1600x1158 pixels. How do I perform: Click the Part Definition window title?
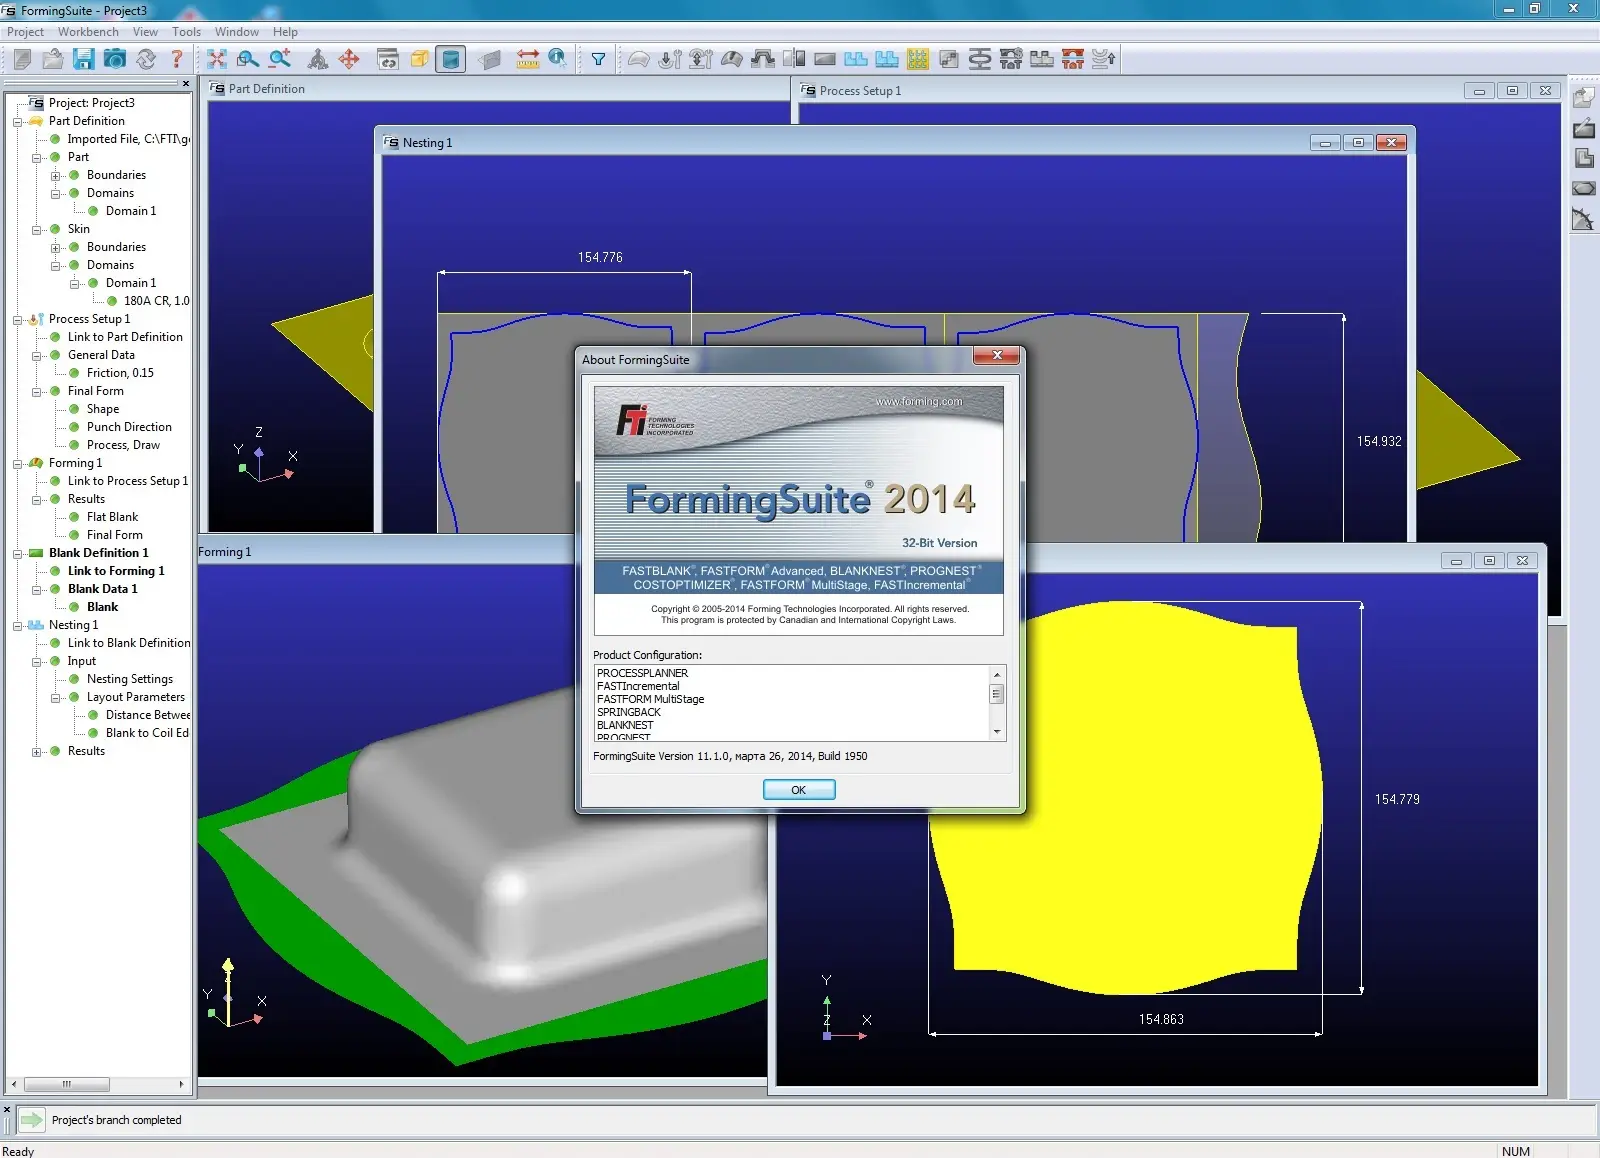266,89
